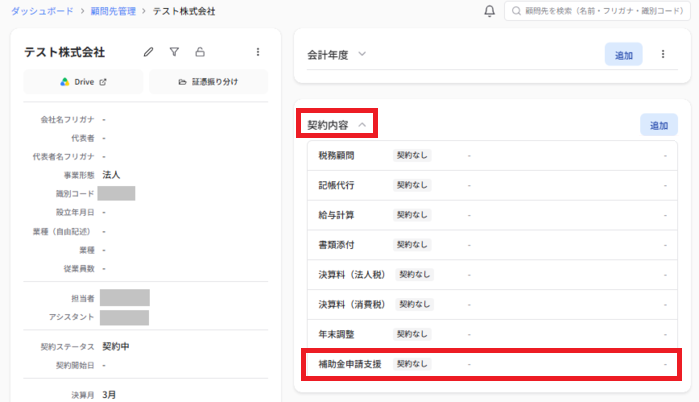The image size is (699, 402).
Task: Click 契約なし badge in 年末調整 row
Action: click(412, 334)
